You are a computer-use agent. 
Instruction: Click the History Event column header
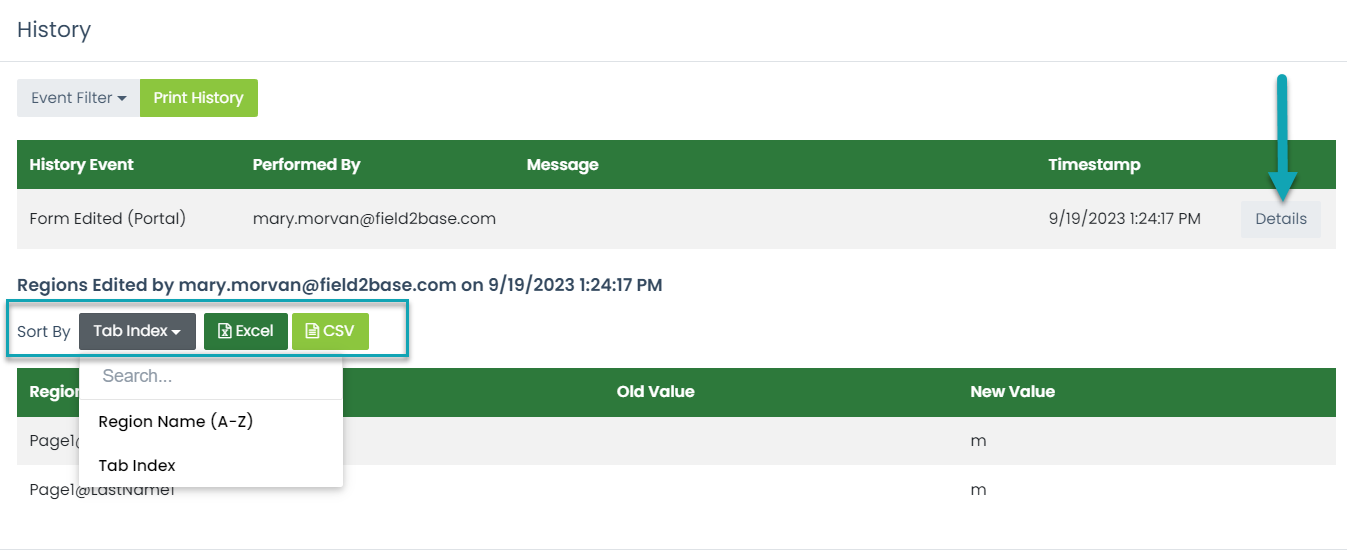[x=82, y=165]
